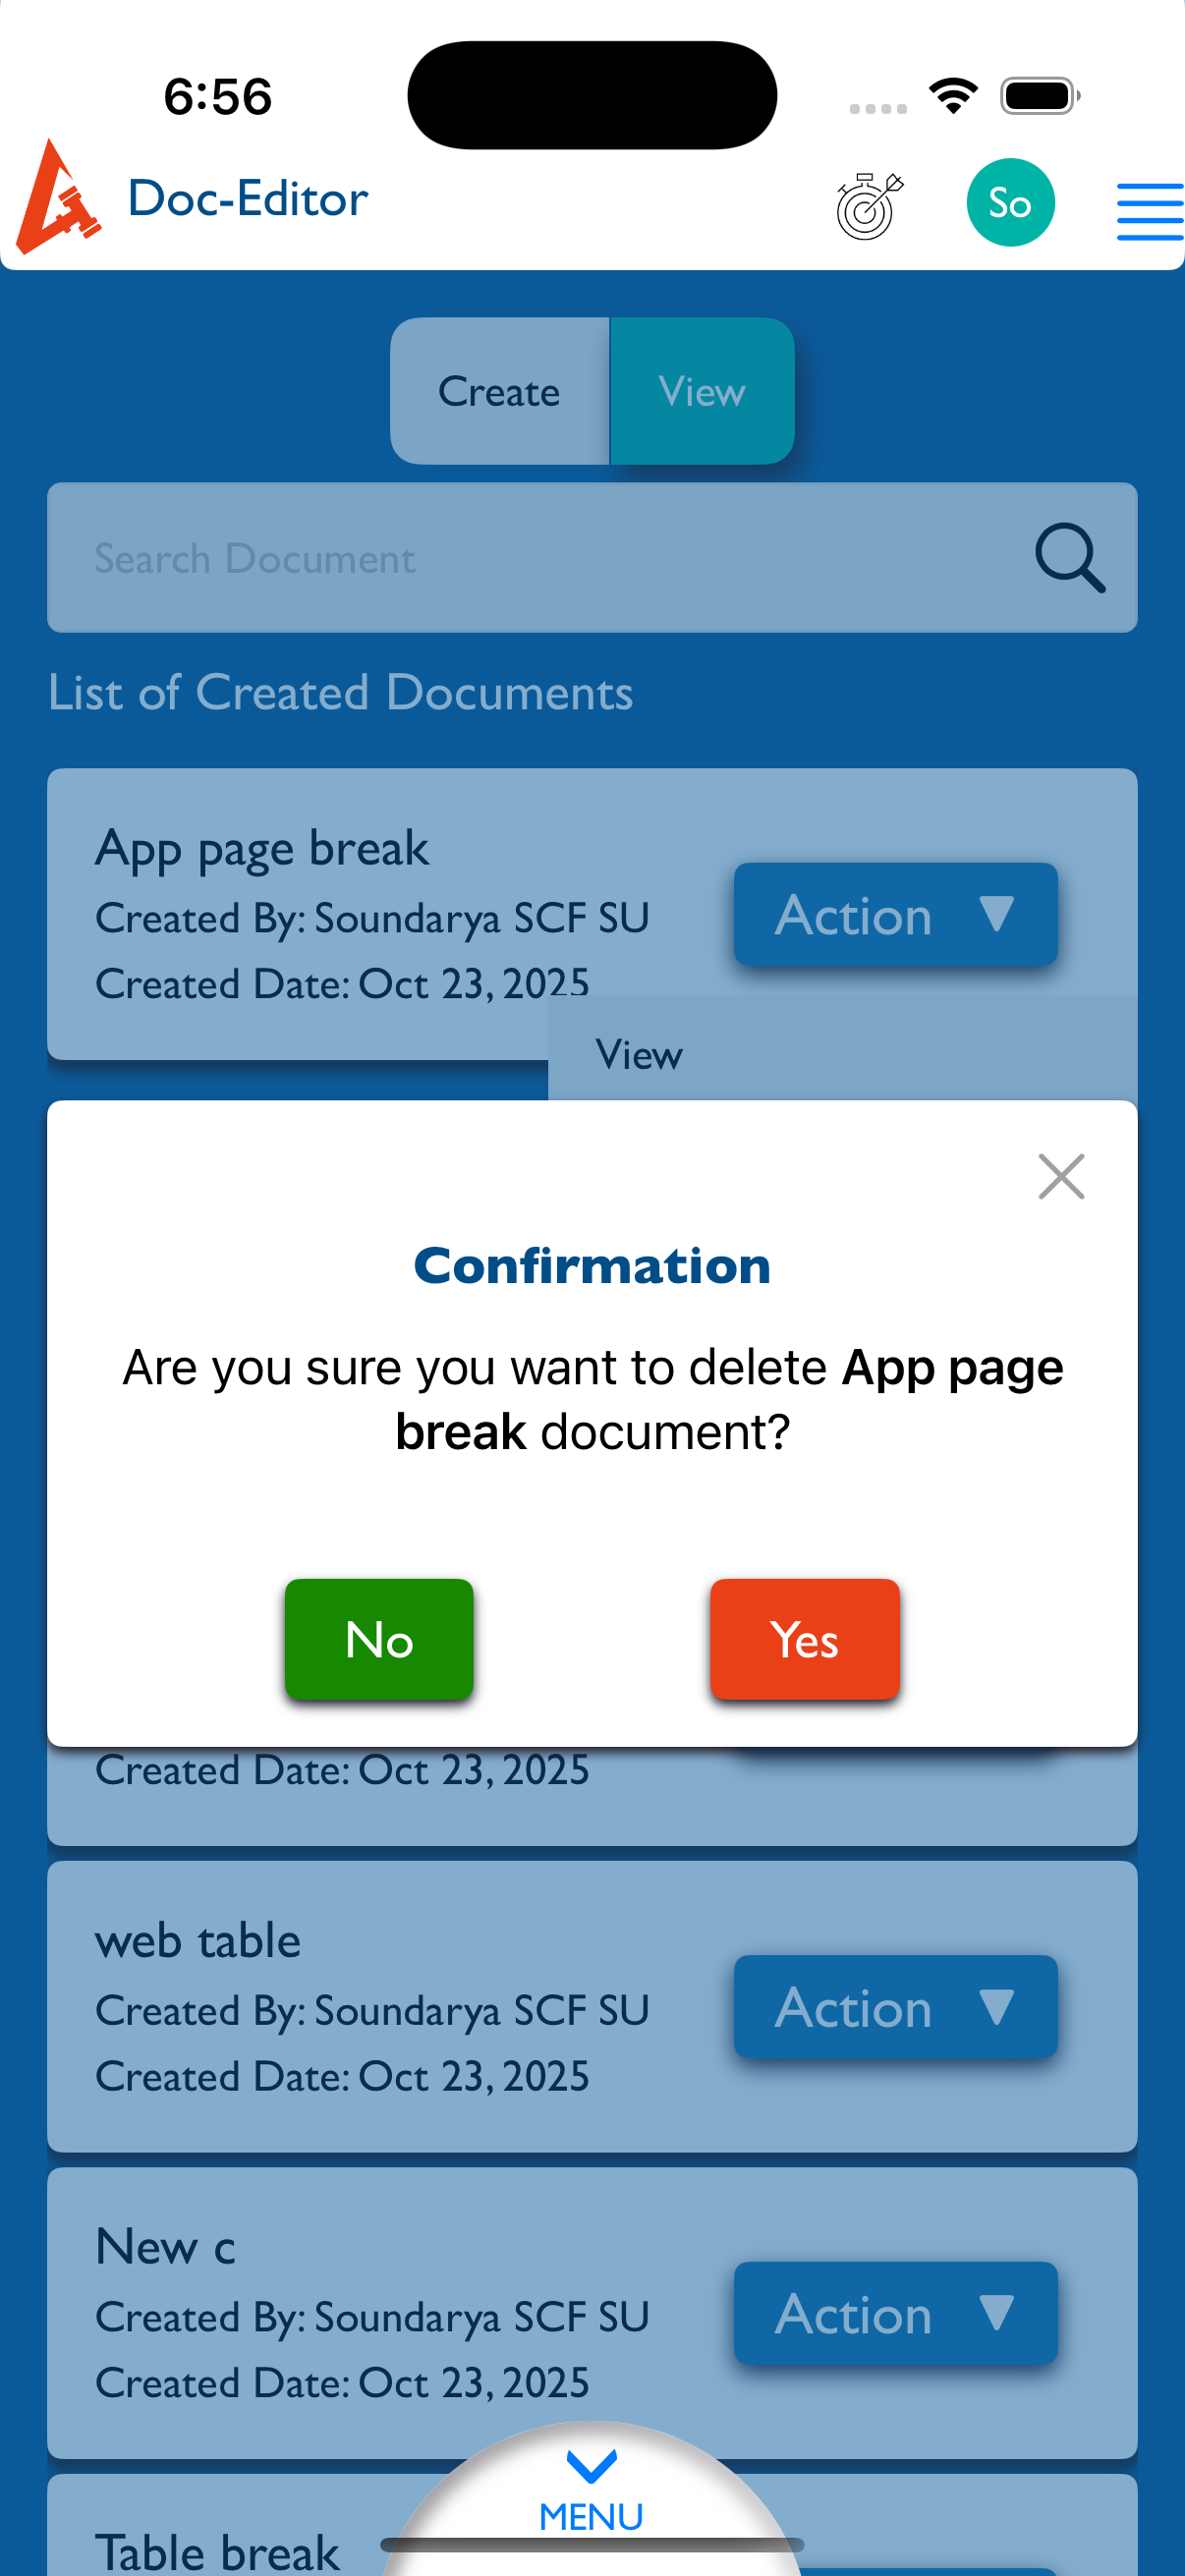Open the target goals icon
Screen dimensions: 1185x2576
869,205
